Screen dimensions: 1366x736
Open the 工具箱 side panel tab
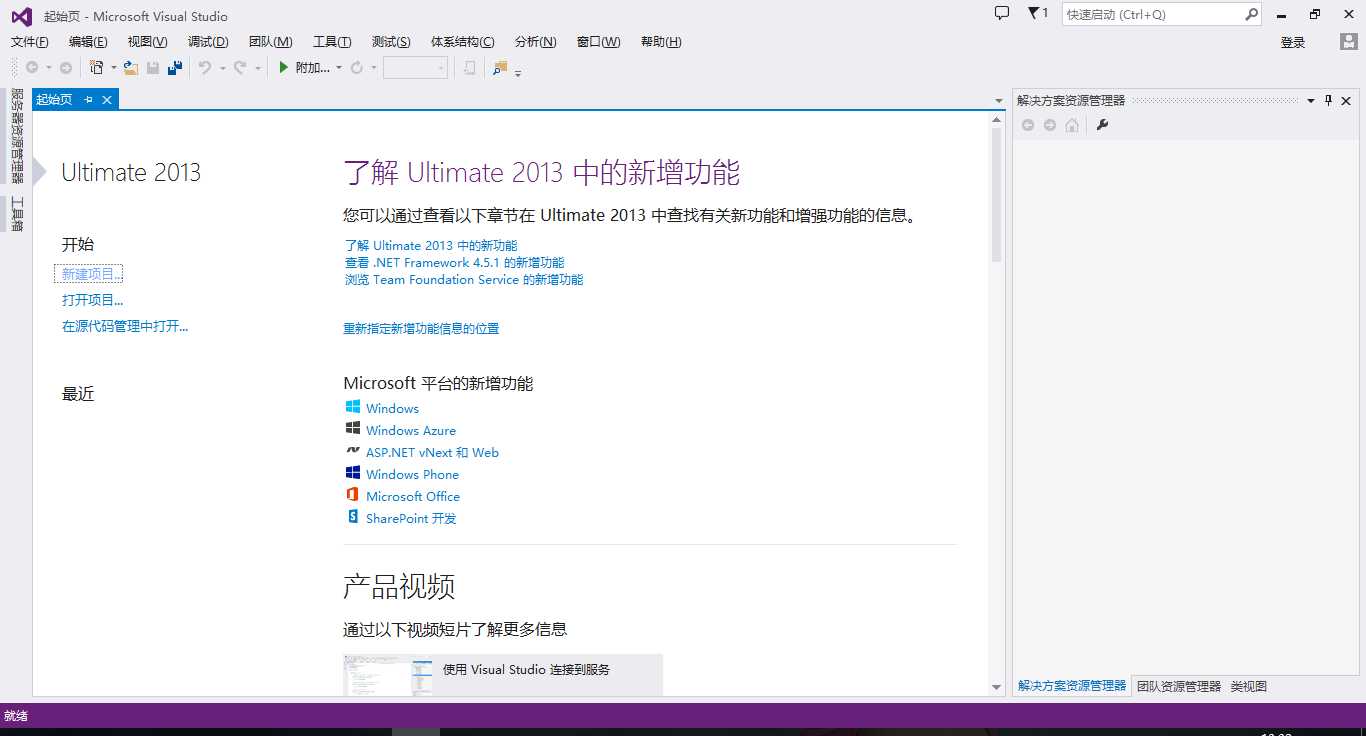tap(16, 213)
